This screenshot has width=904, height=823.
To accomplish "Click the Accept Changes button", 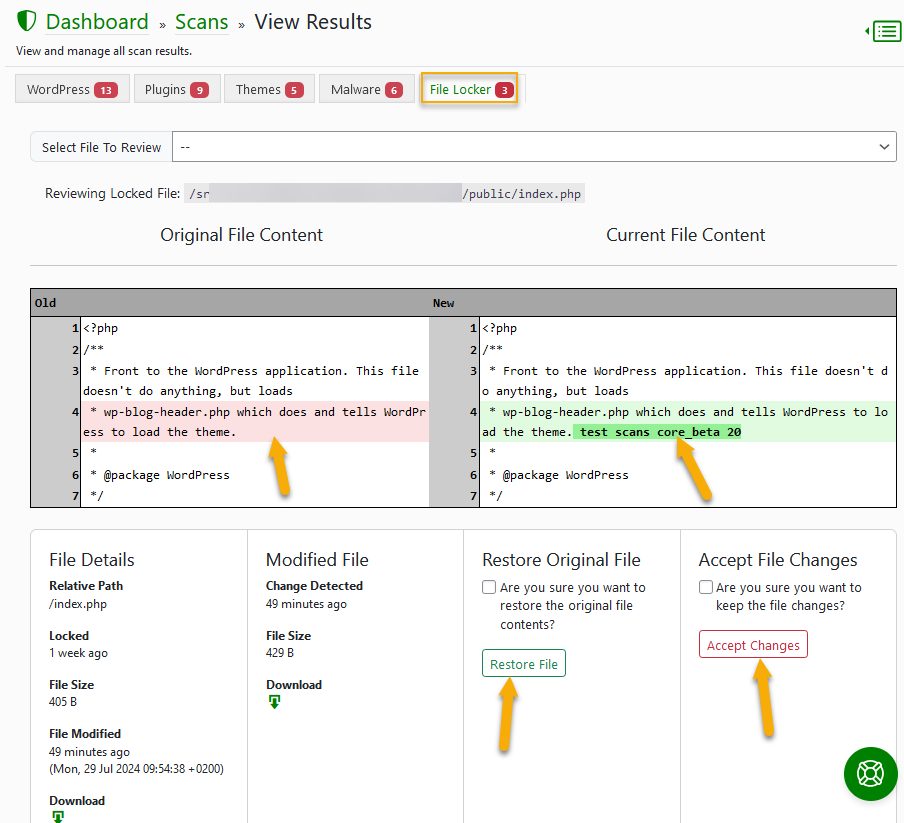I will point(753,645).
